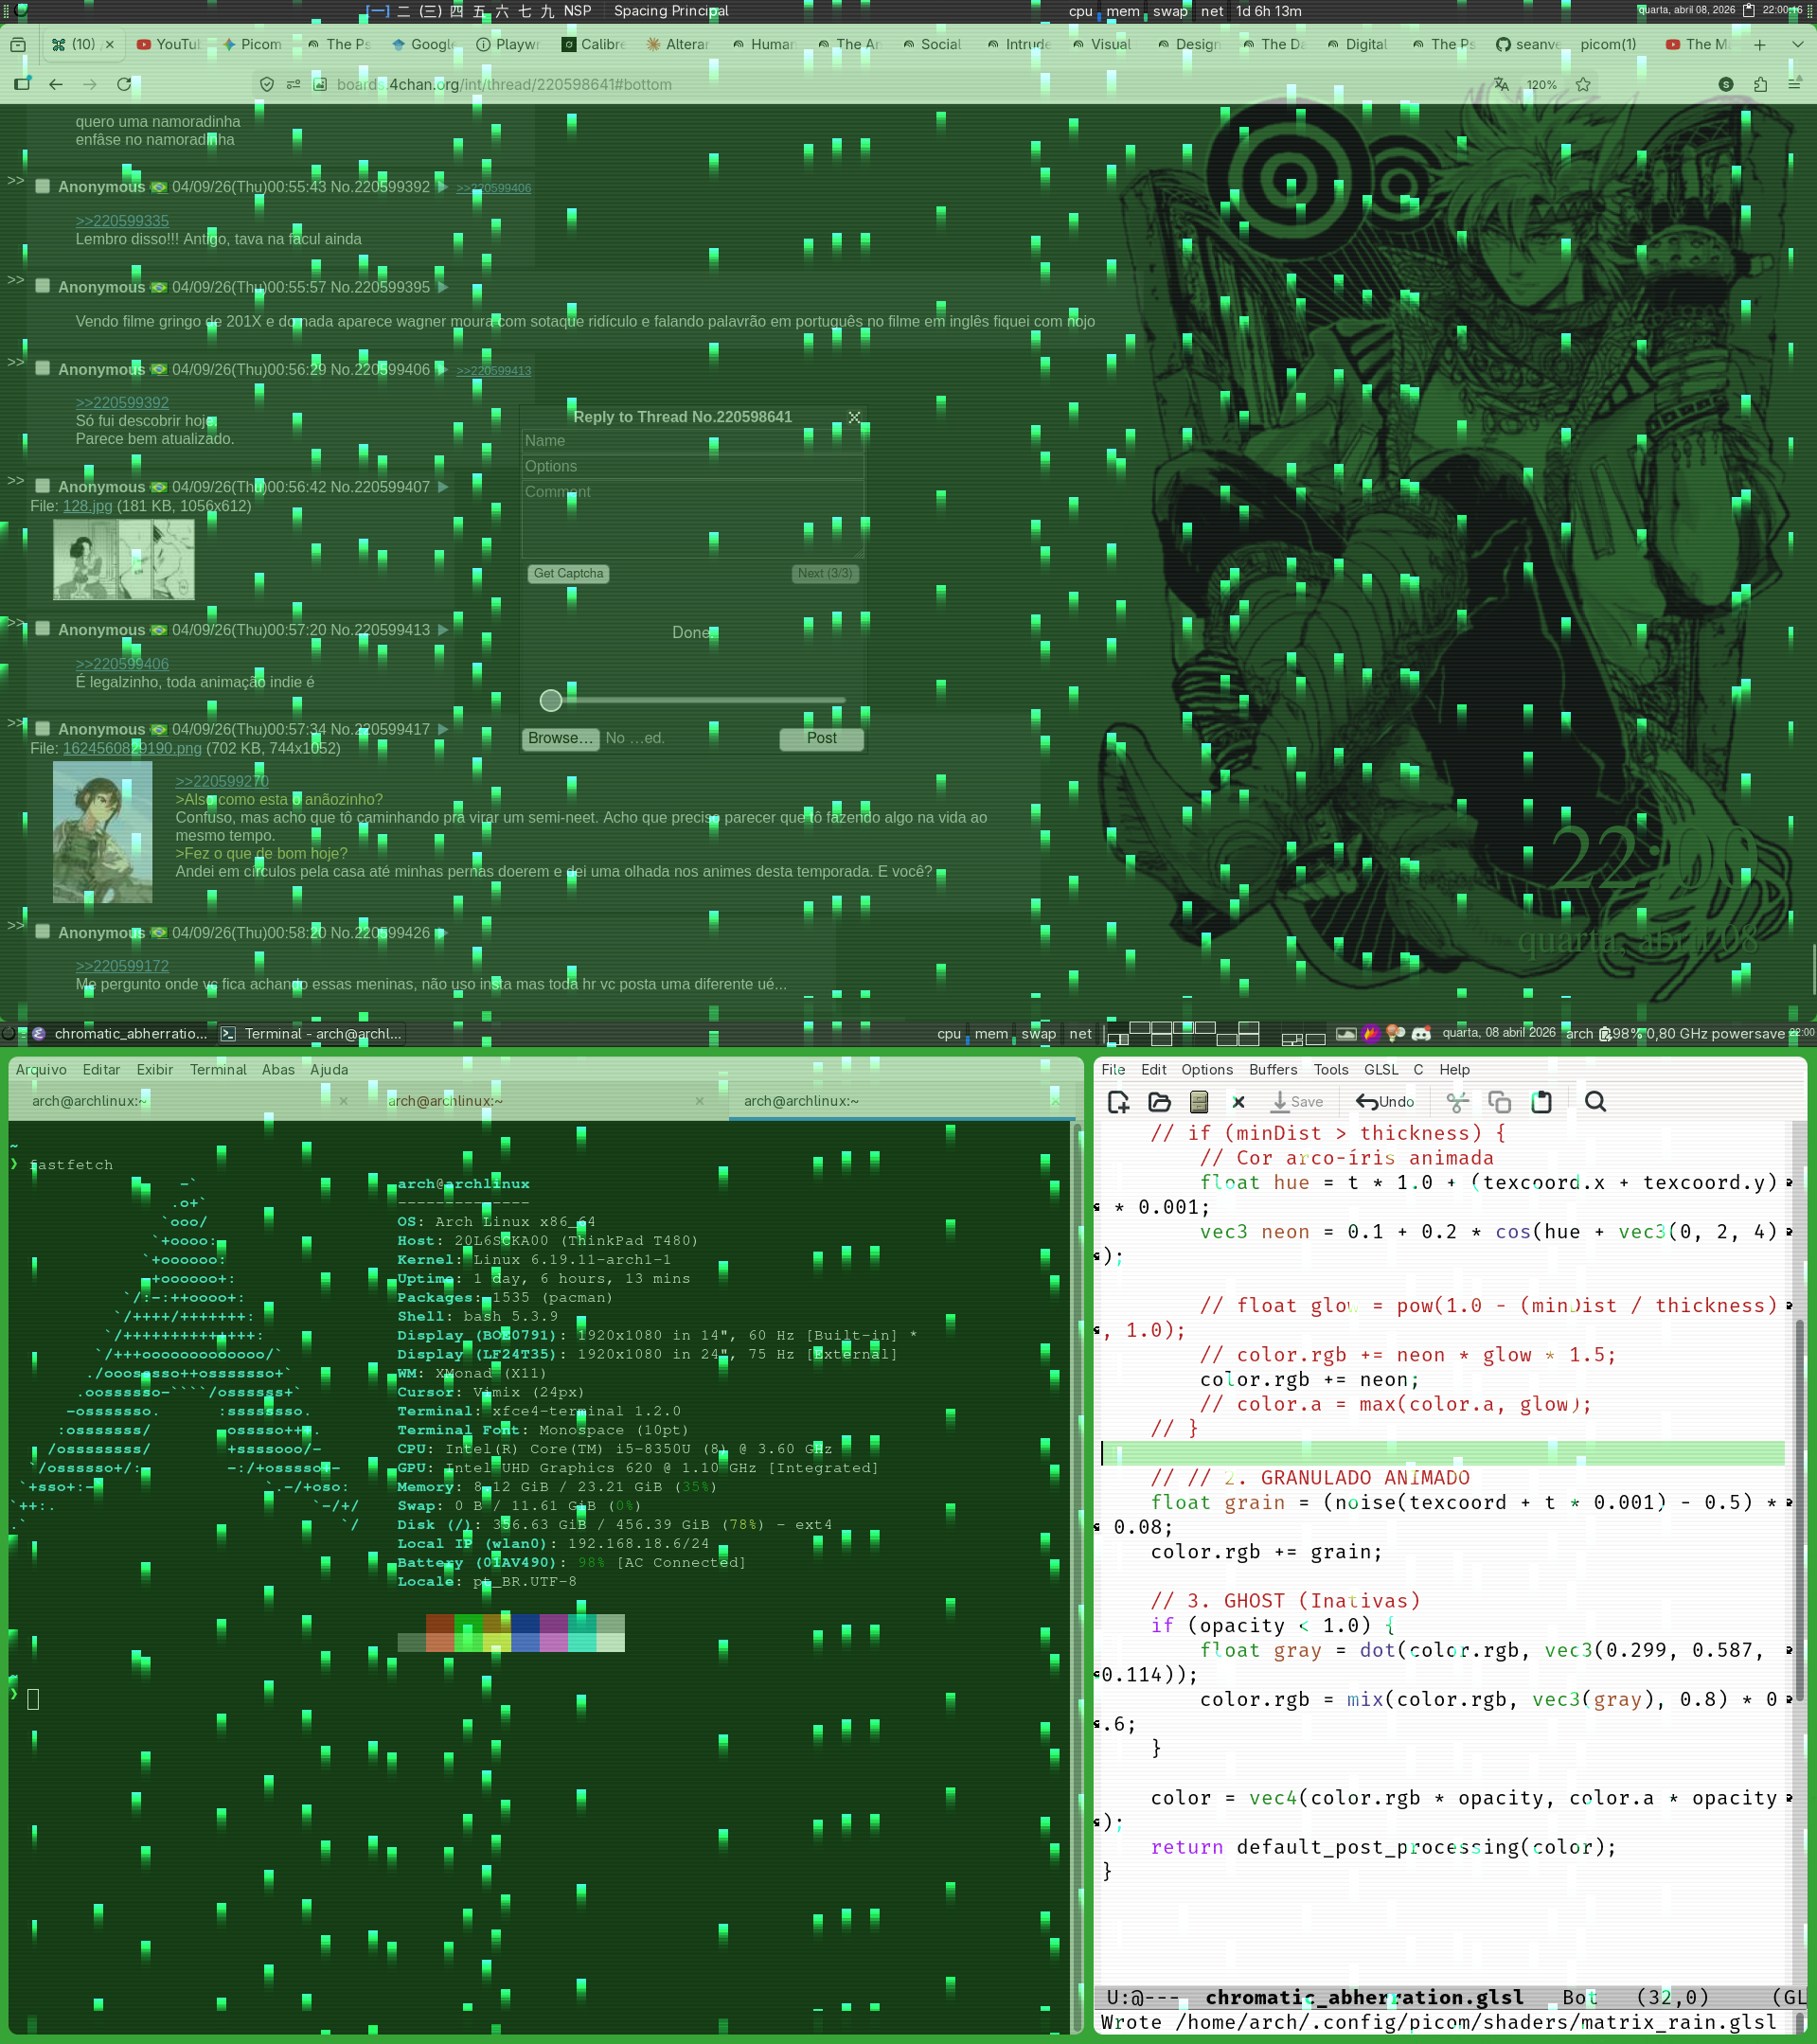Expand the post menu arrow for No.220599395
The image size is (1817, 2044).
pyautogui.click(x=443, y=287)
